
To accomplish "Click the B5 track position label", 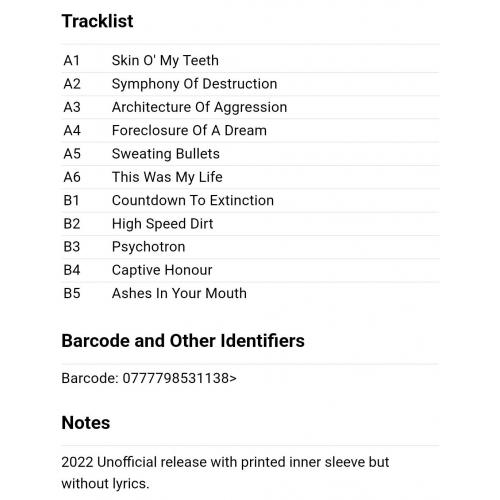I will 72,294.
